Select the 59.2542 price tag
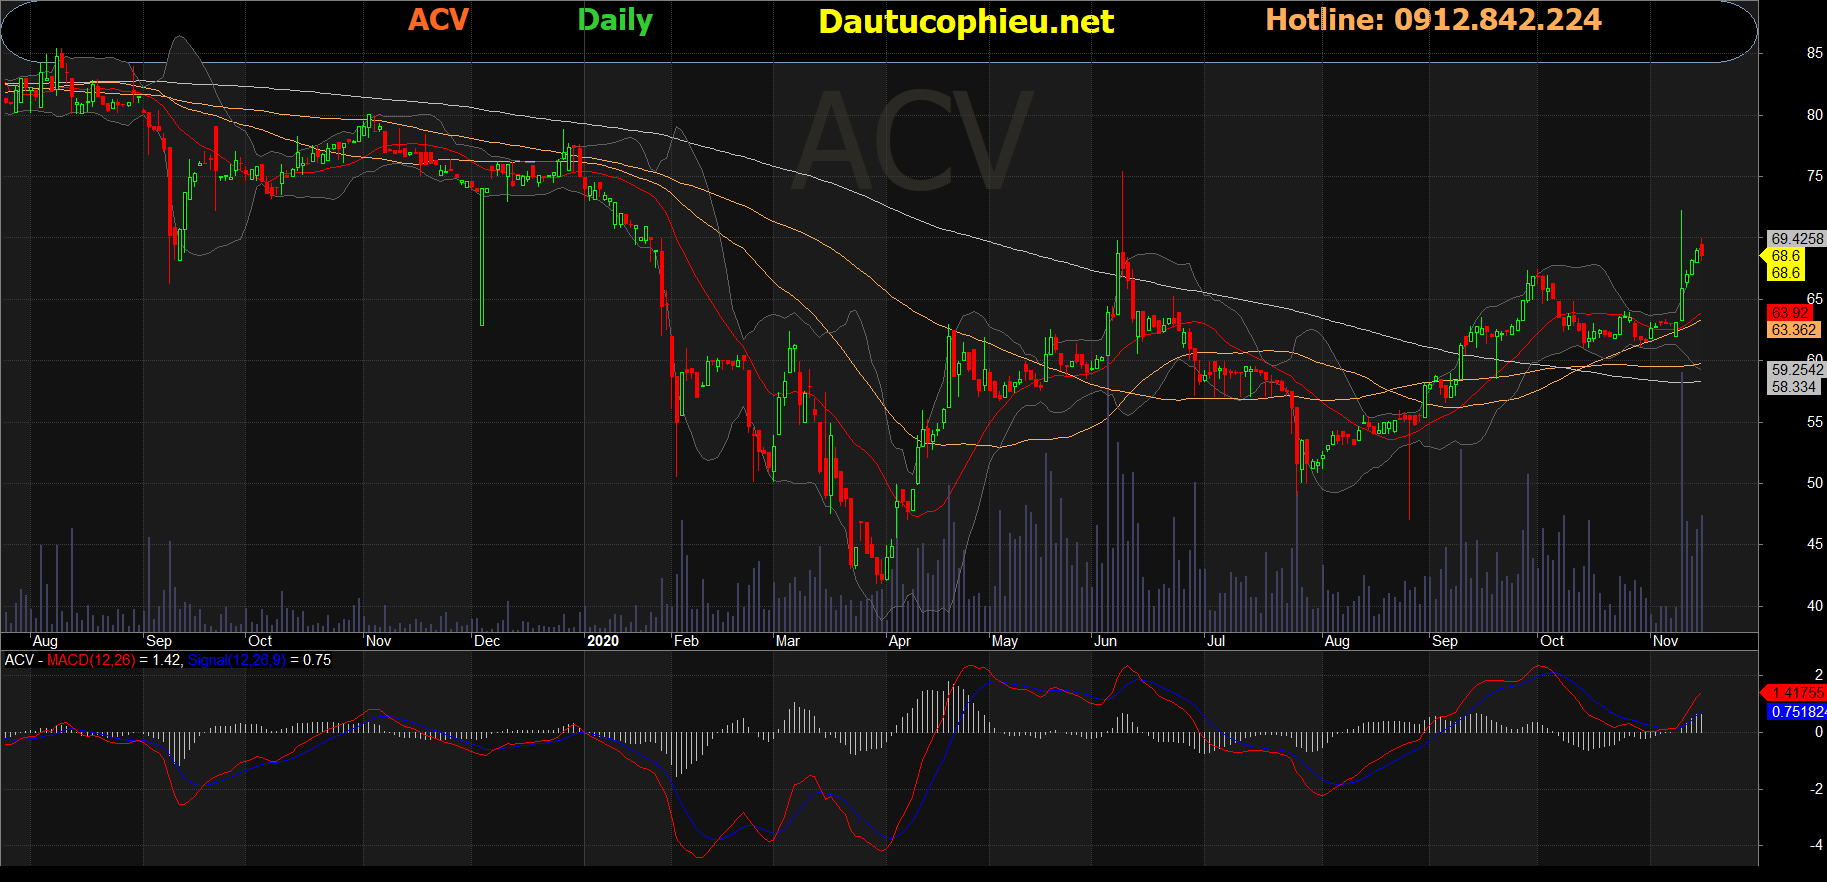Viewport: 1827px width, 882px height. tap(1796, 370)
